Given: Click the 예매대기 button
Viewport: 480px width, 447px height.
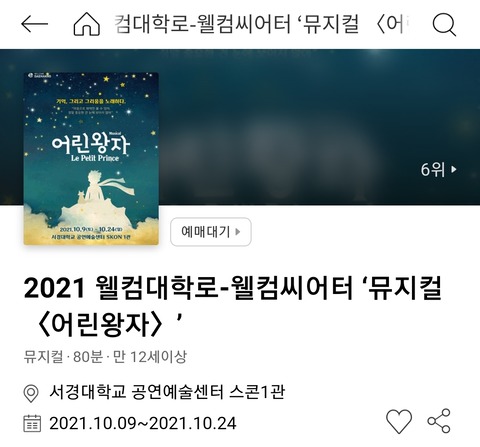Looking at the screenshot, I should coord(211,232).
